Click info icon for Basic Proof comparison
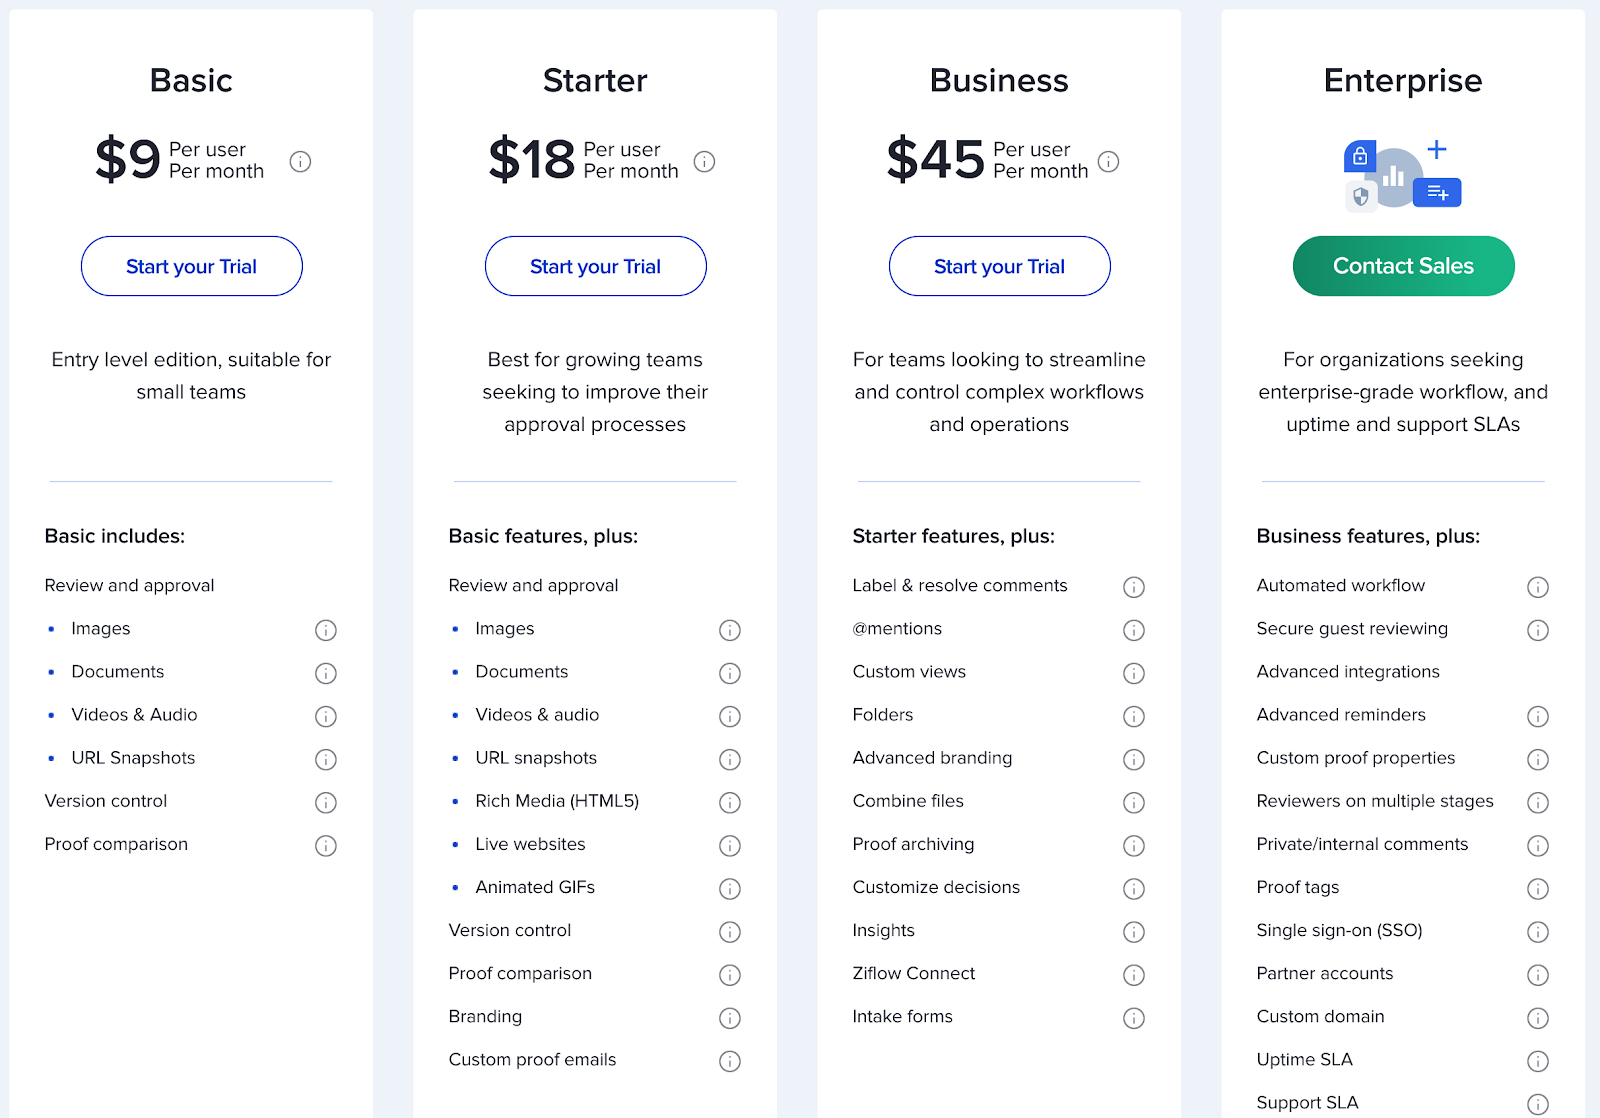Screen dimensions: 1600x1118 click(x=325, y=846)
